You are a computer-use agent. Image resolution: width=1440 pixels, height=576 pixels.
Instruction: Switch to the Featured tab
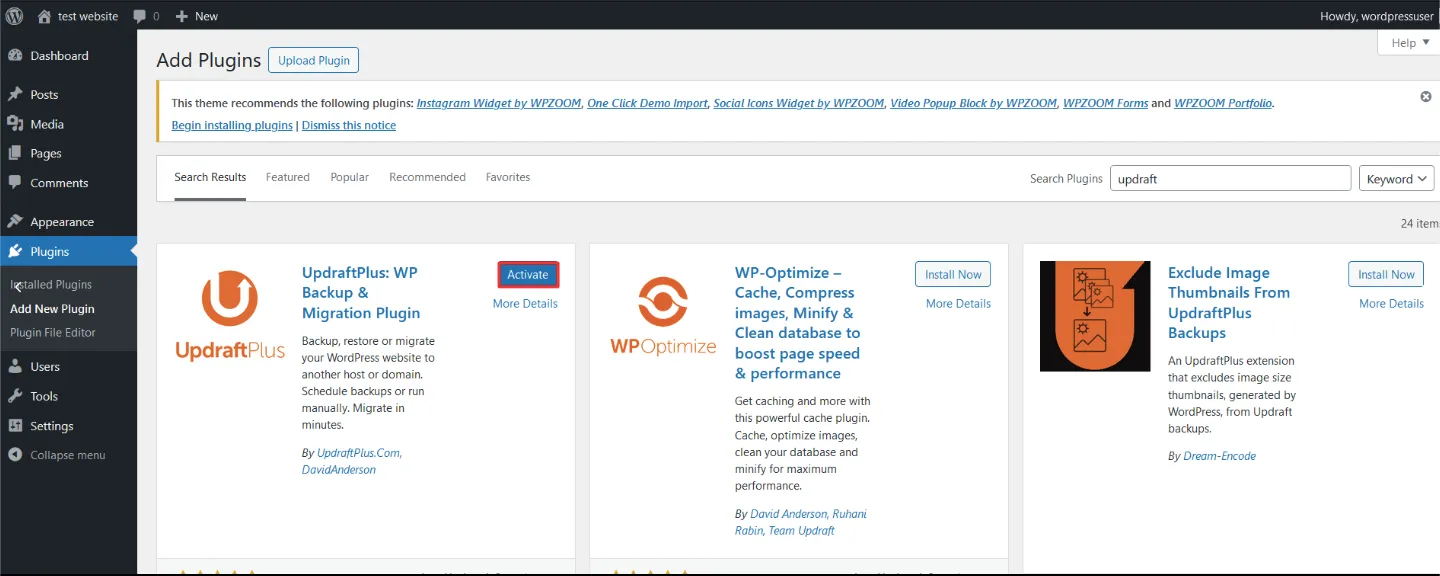coord(288,177)
